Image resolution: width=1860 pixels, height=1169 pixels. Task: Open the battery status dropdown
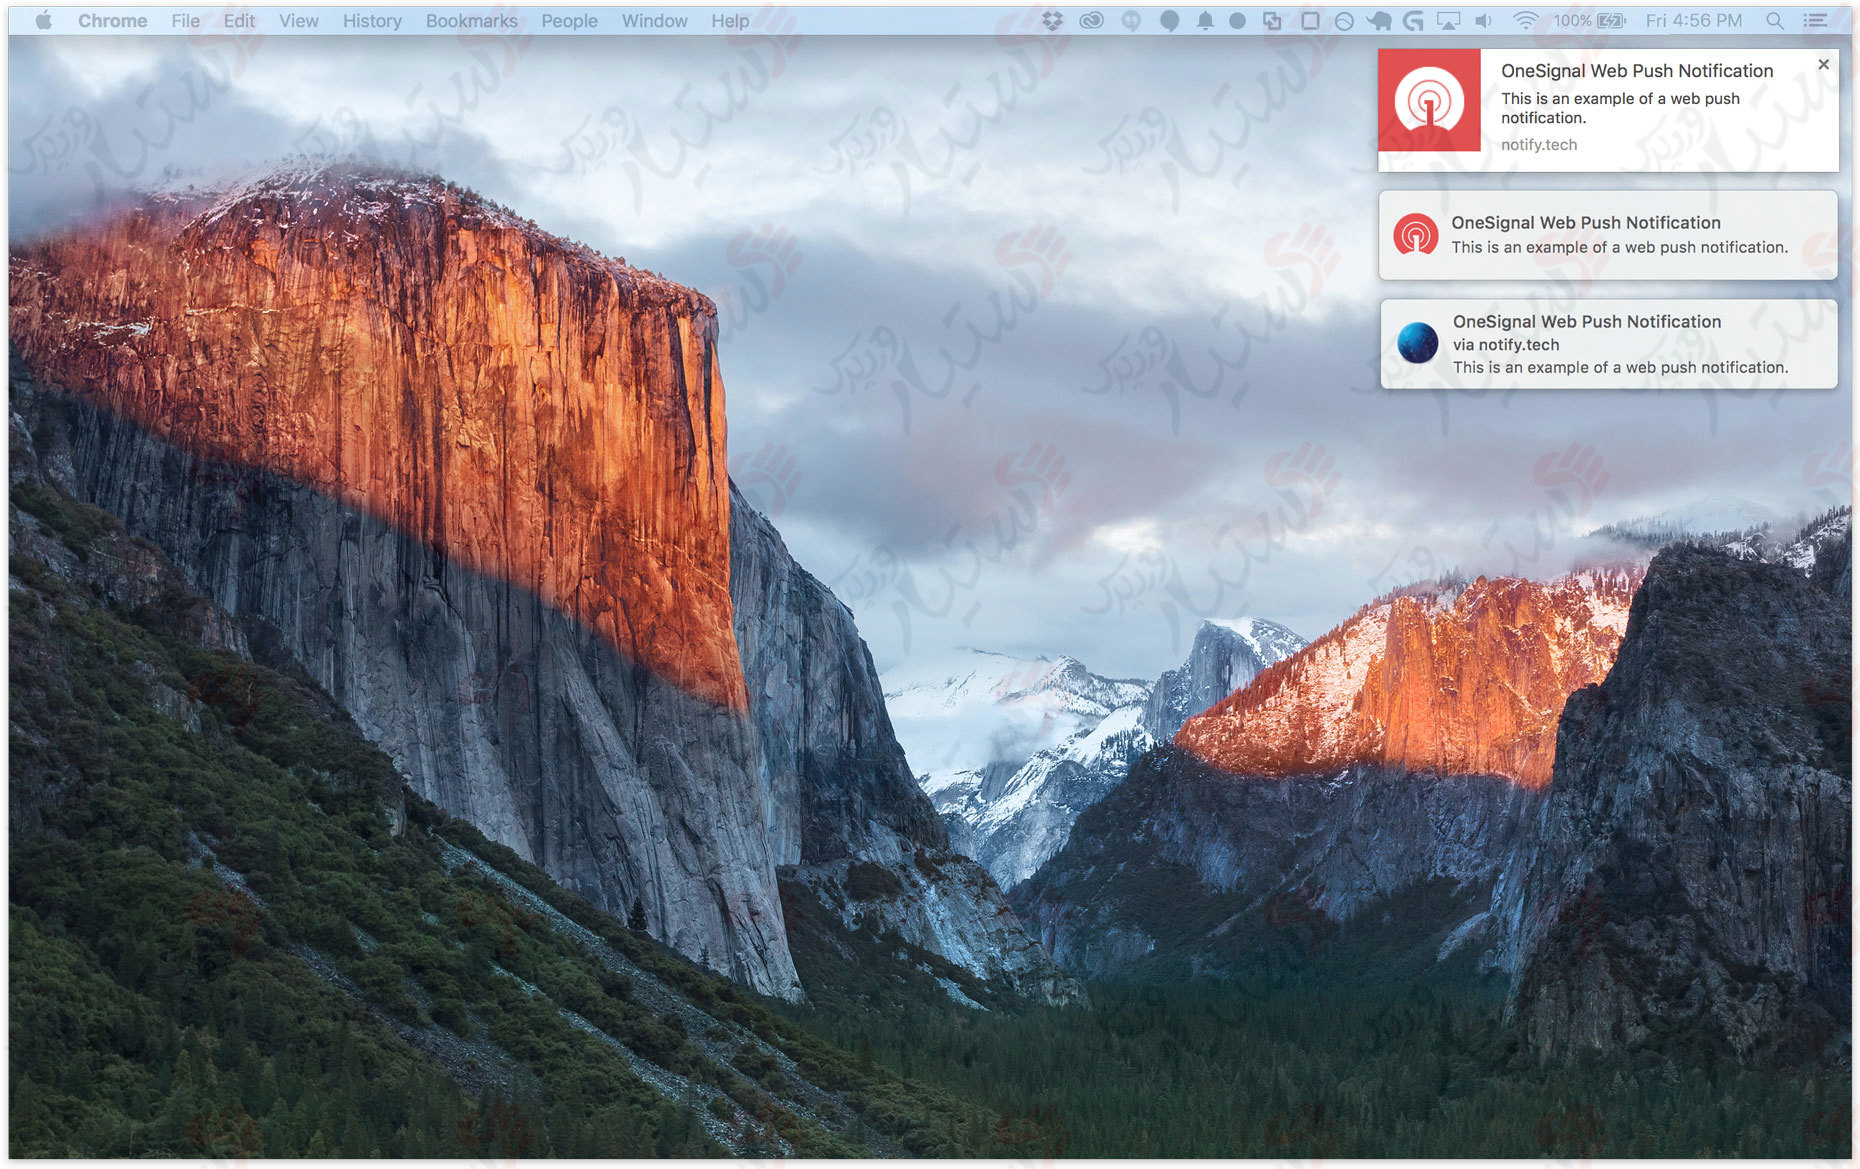[x=1613, y=19]
